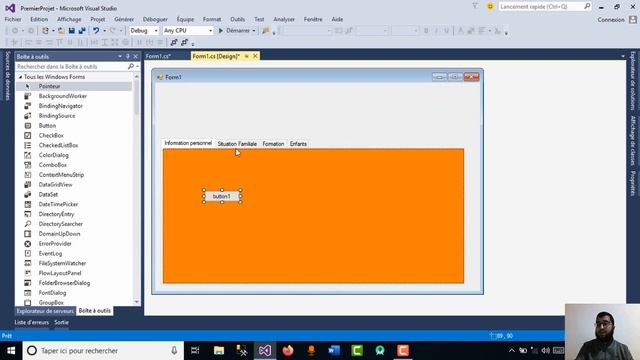The height and width of the screenshot is (360, 640).
Task: Open Firefox from the taskbar
Action: 288,351
